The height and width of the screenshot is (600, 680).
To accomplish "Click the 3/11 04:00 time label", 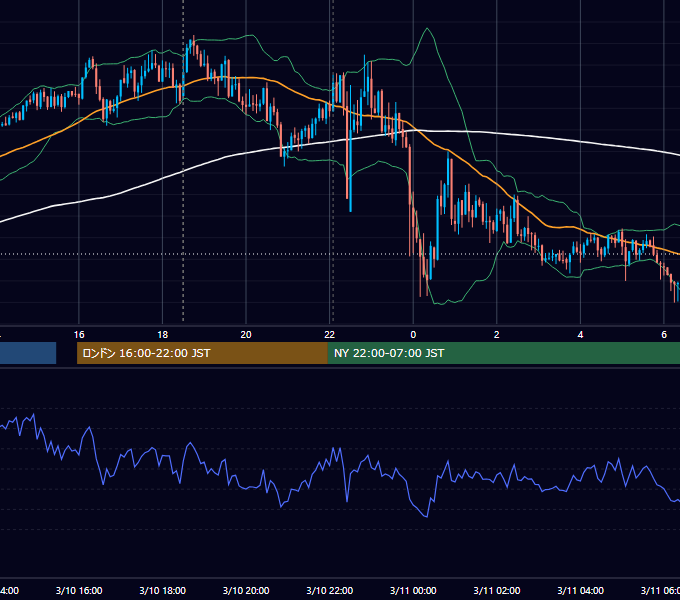I will coord(580,590).
